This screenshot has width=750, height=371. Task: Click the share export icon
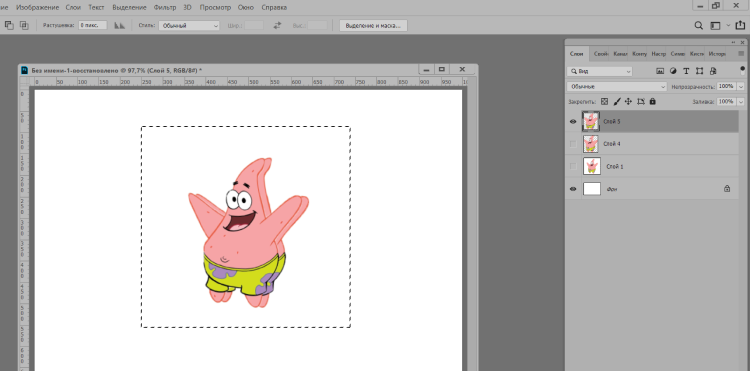click(741, 25)
